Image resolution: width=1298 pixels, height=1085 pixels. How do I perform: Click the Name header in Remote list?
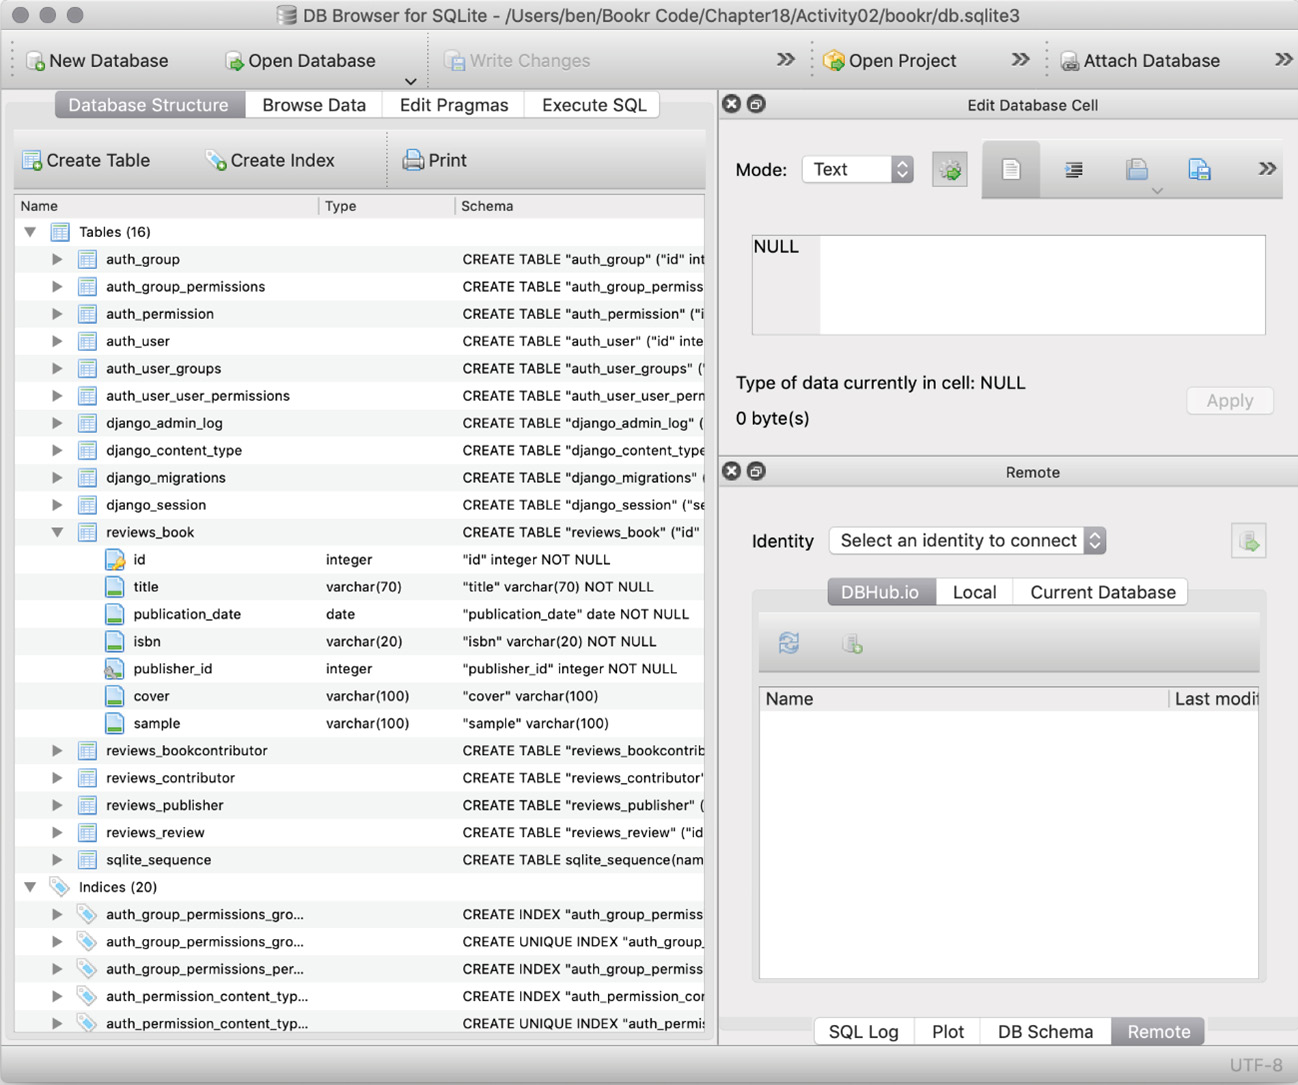coord(963,699)
